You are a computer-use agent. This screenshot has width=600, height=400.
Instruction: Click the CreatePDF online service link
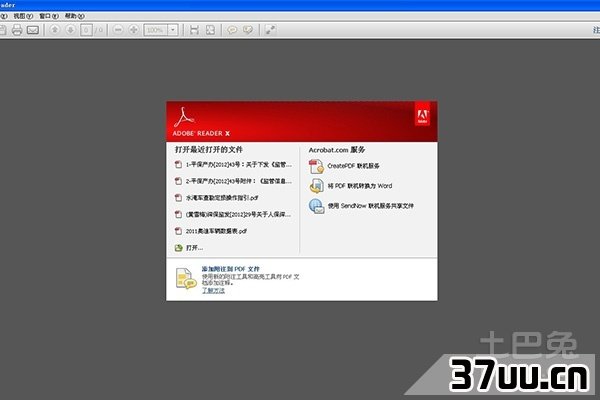(354, 166)
